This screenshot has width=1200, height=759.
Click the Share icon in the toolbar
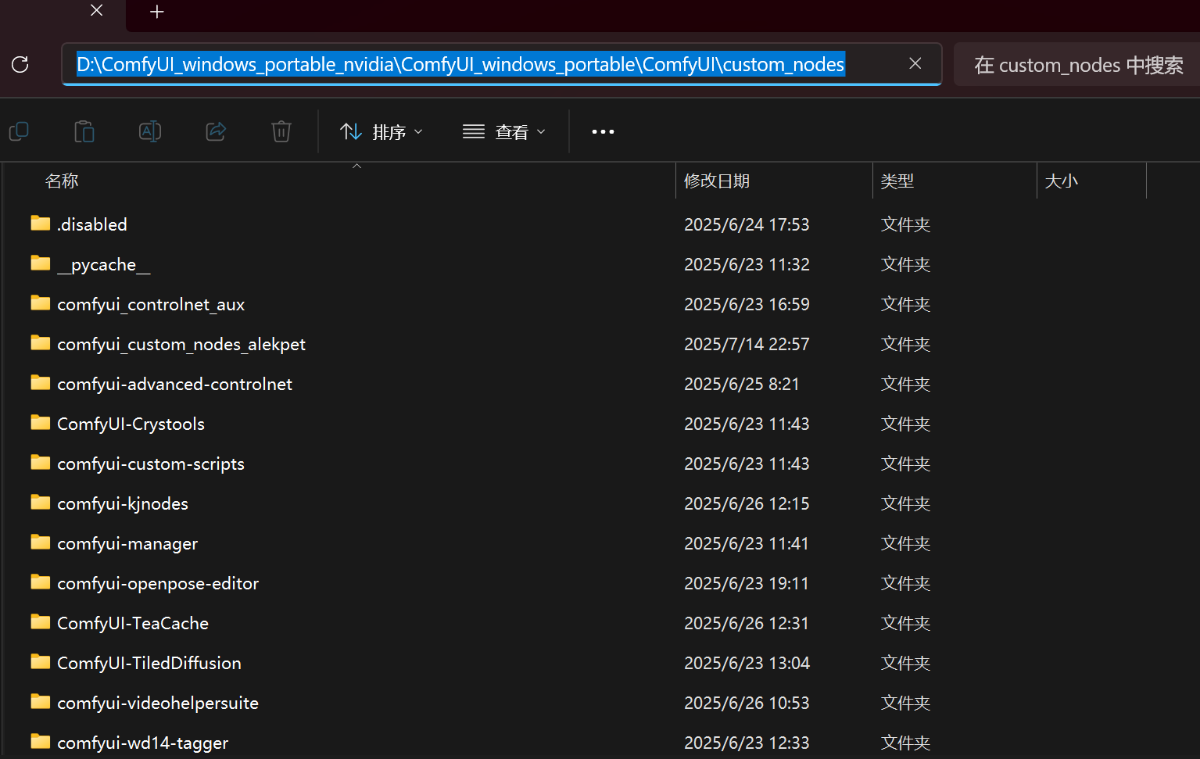tap(216, 131)
